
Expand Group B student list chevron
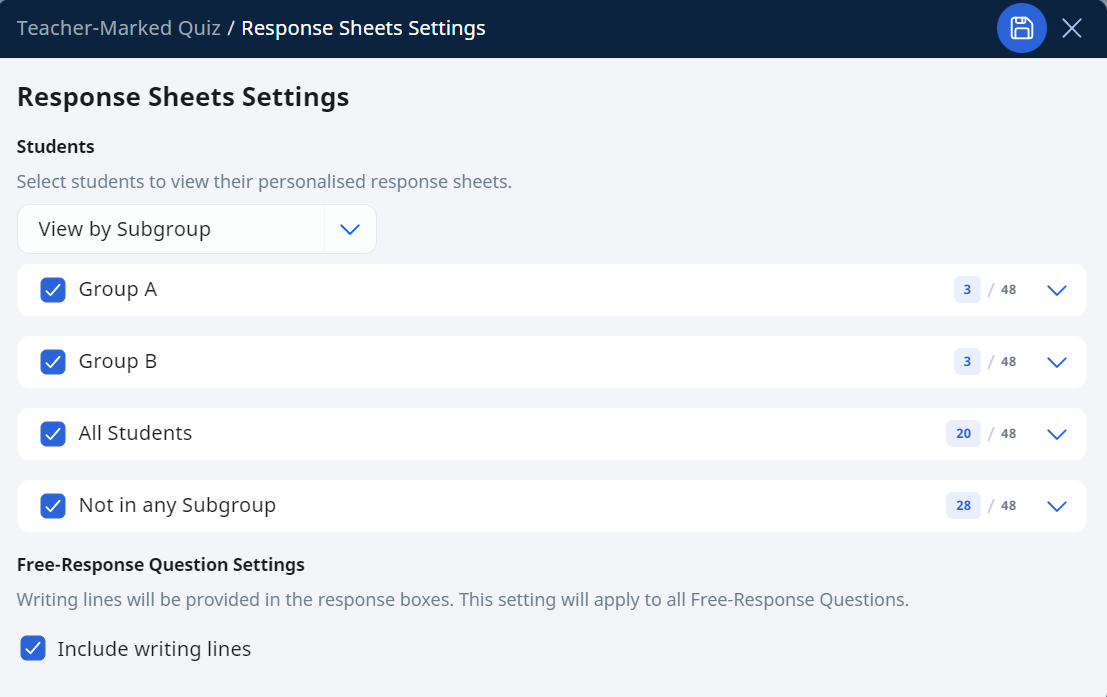pyautogui.click(x=1056, y=362)
